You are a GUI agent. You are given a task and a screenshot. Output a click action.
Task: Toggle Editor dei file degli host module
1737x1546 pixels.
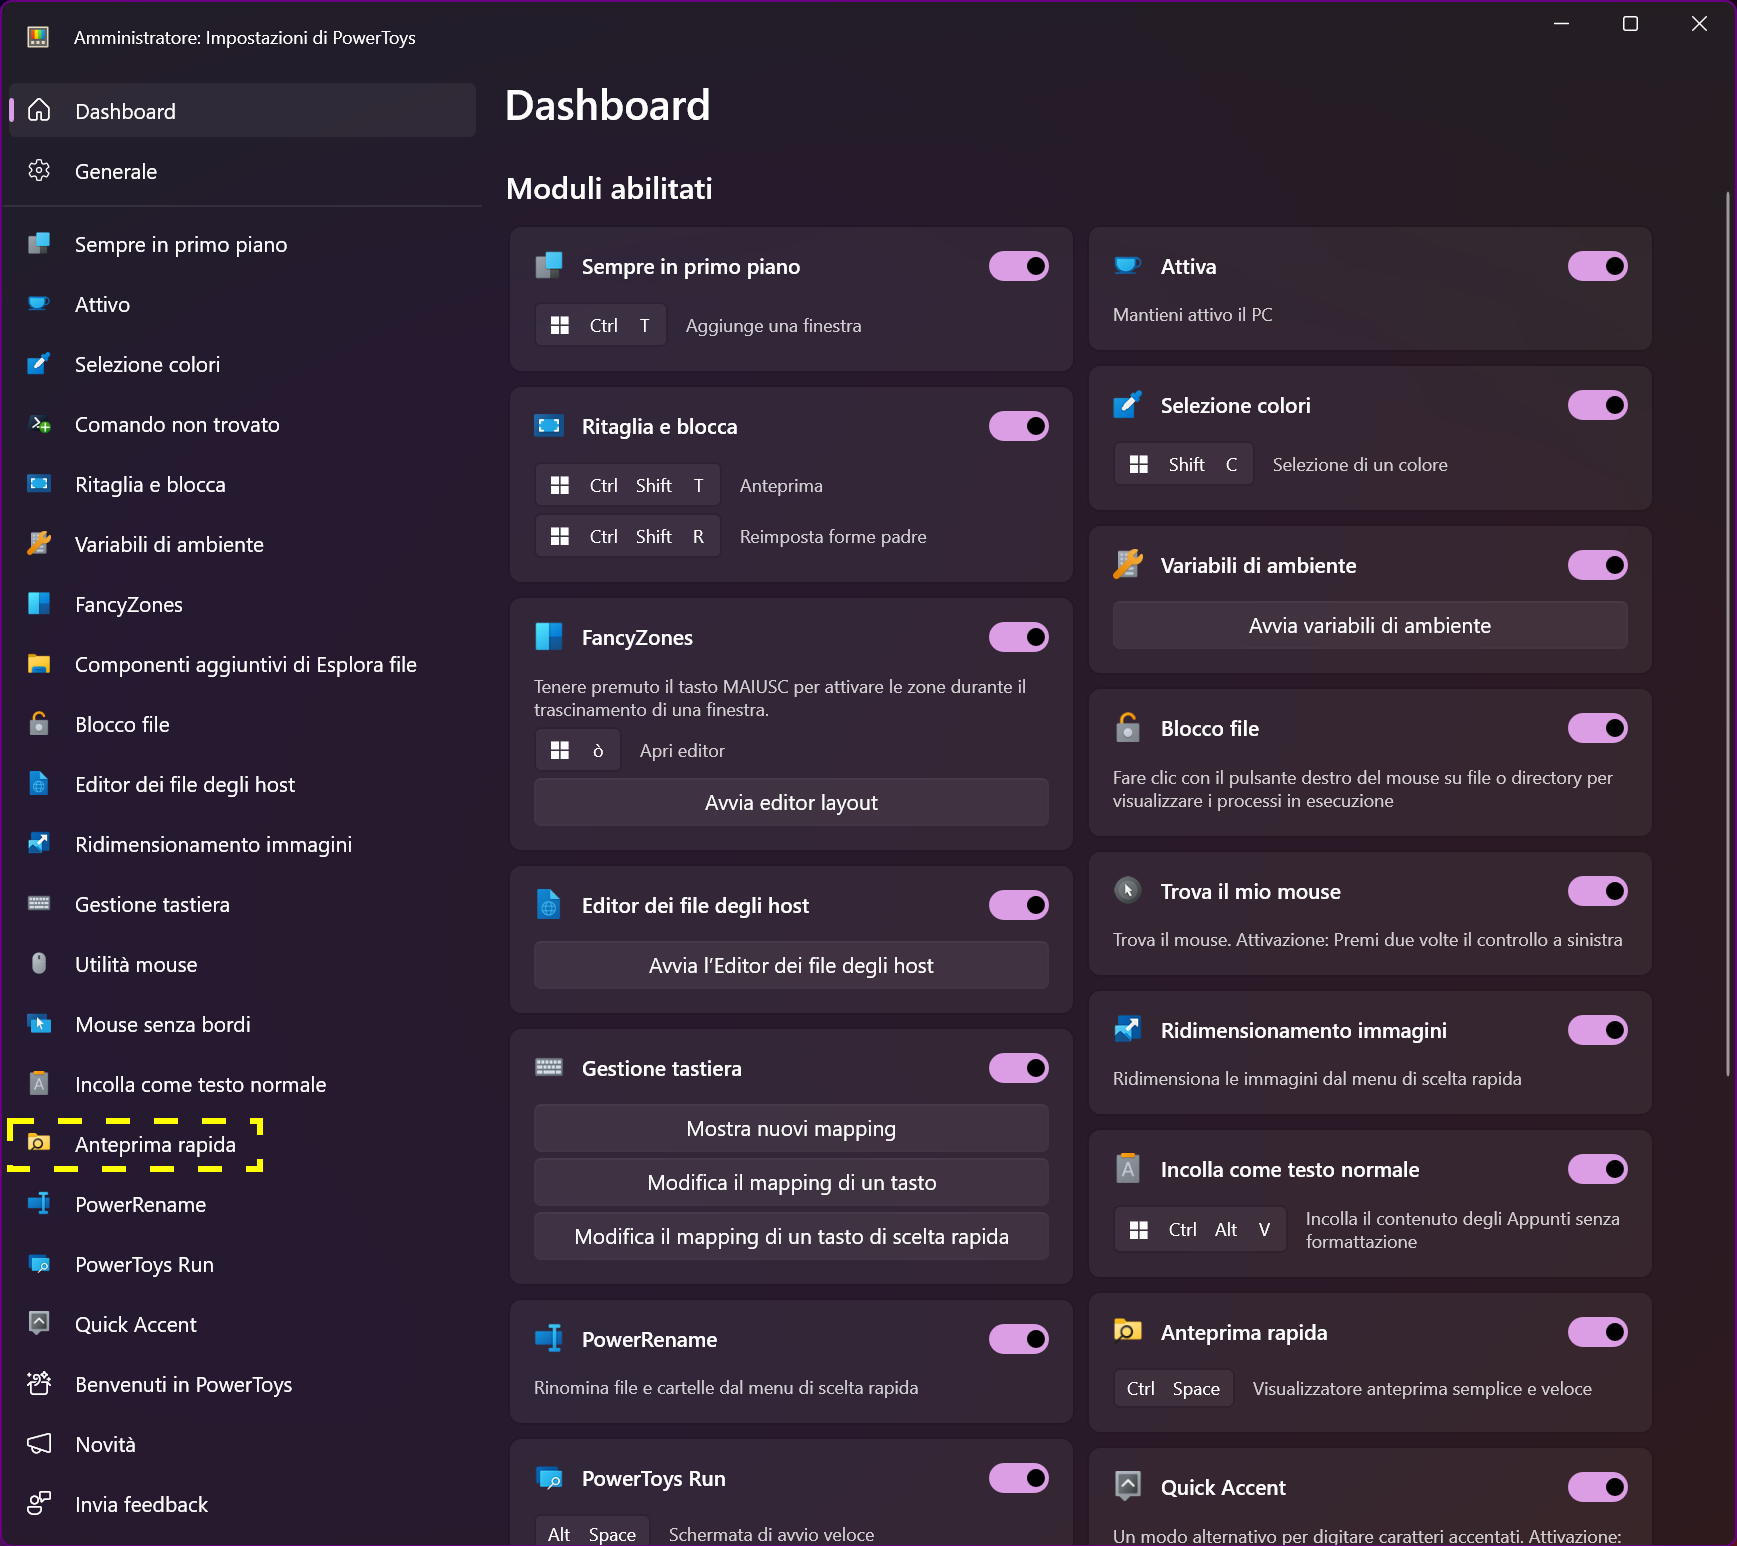[1019, 905]
